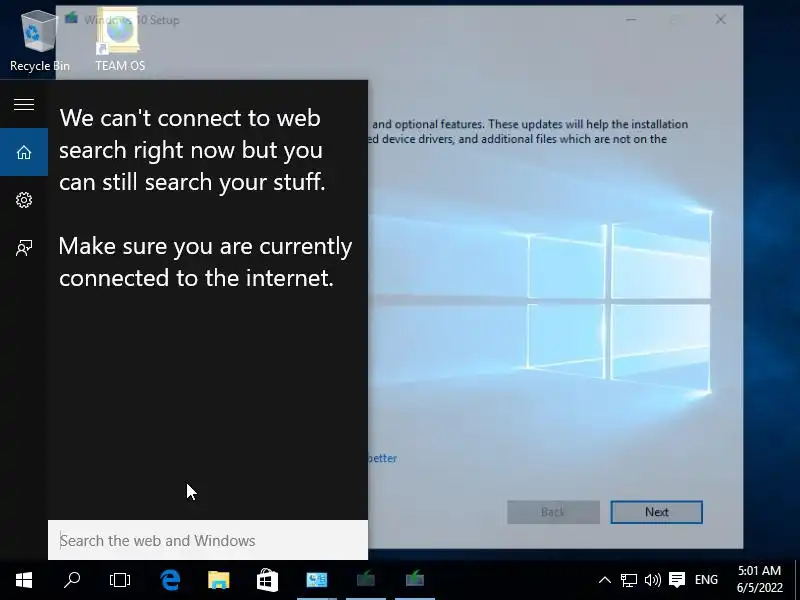Open network status tray icon
This screenshot has height=600, width=800.
coord(629,580)
